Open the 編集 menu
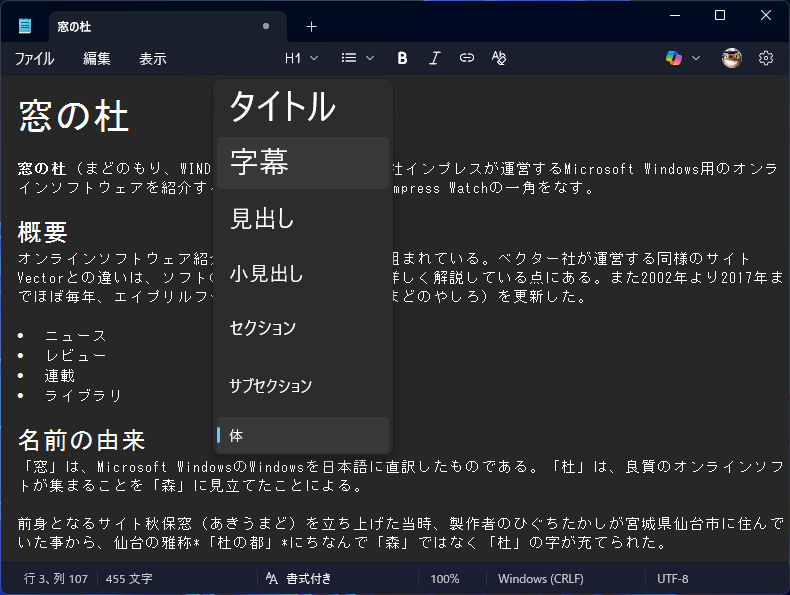Image resolution: width=790 pixels, height=595 pixels. tap(97, 58)
